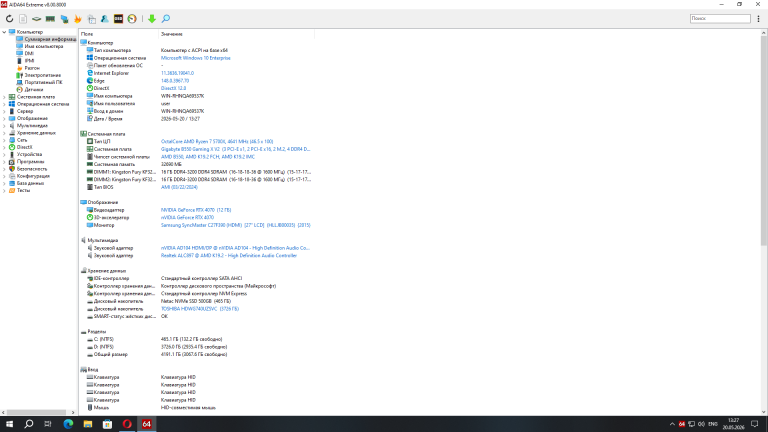
Task: Open the Samsung SyncMaster monitor link
Action: [236, 225]
